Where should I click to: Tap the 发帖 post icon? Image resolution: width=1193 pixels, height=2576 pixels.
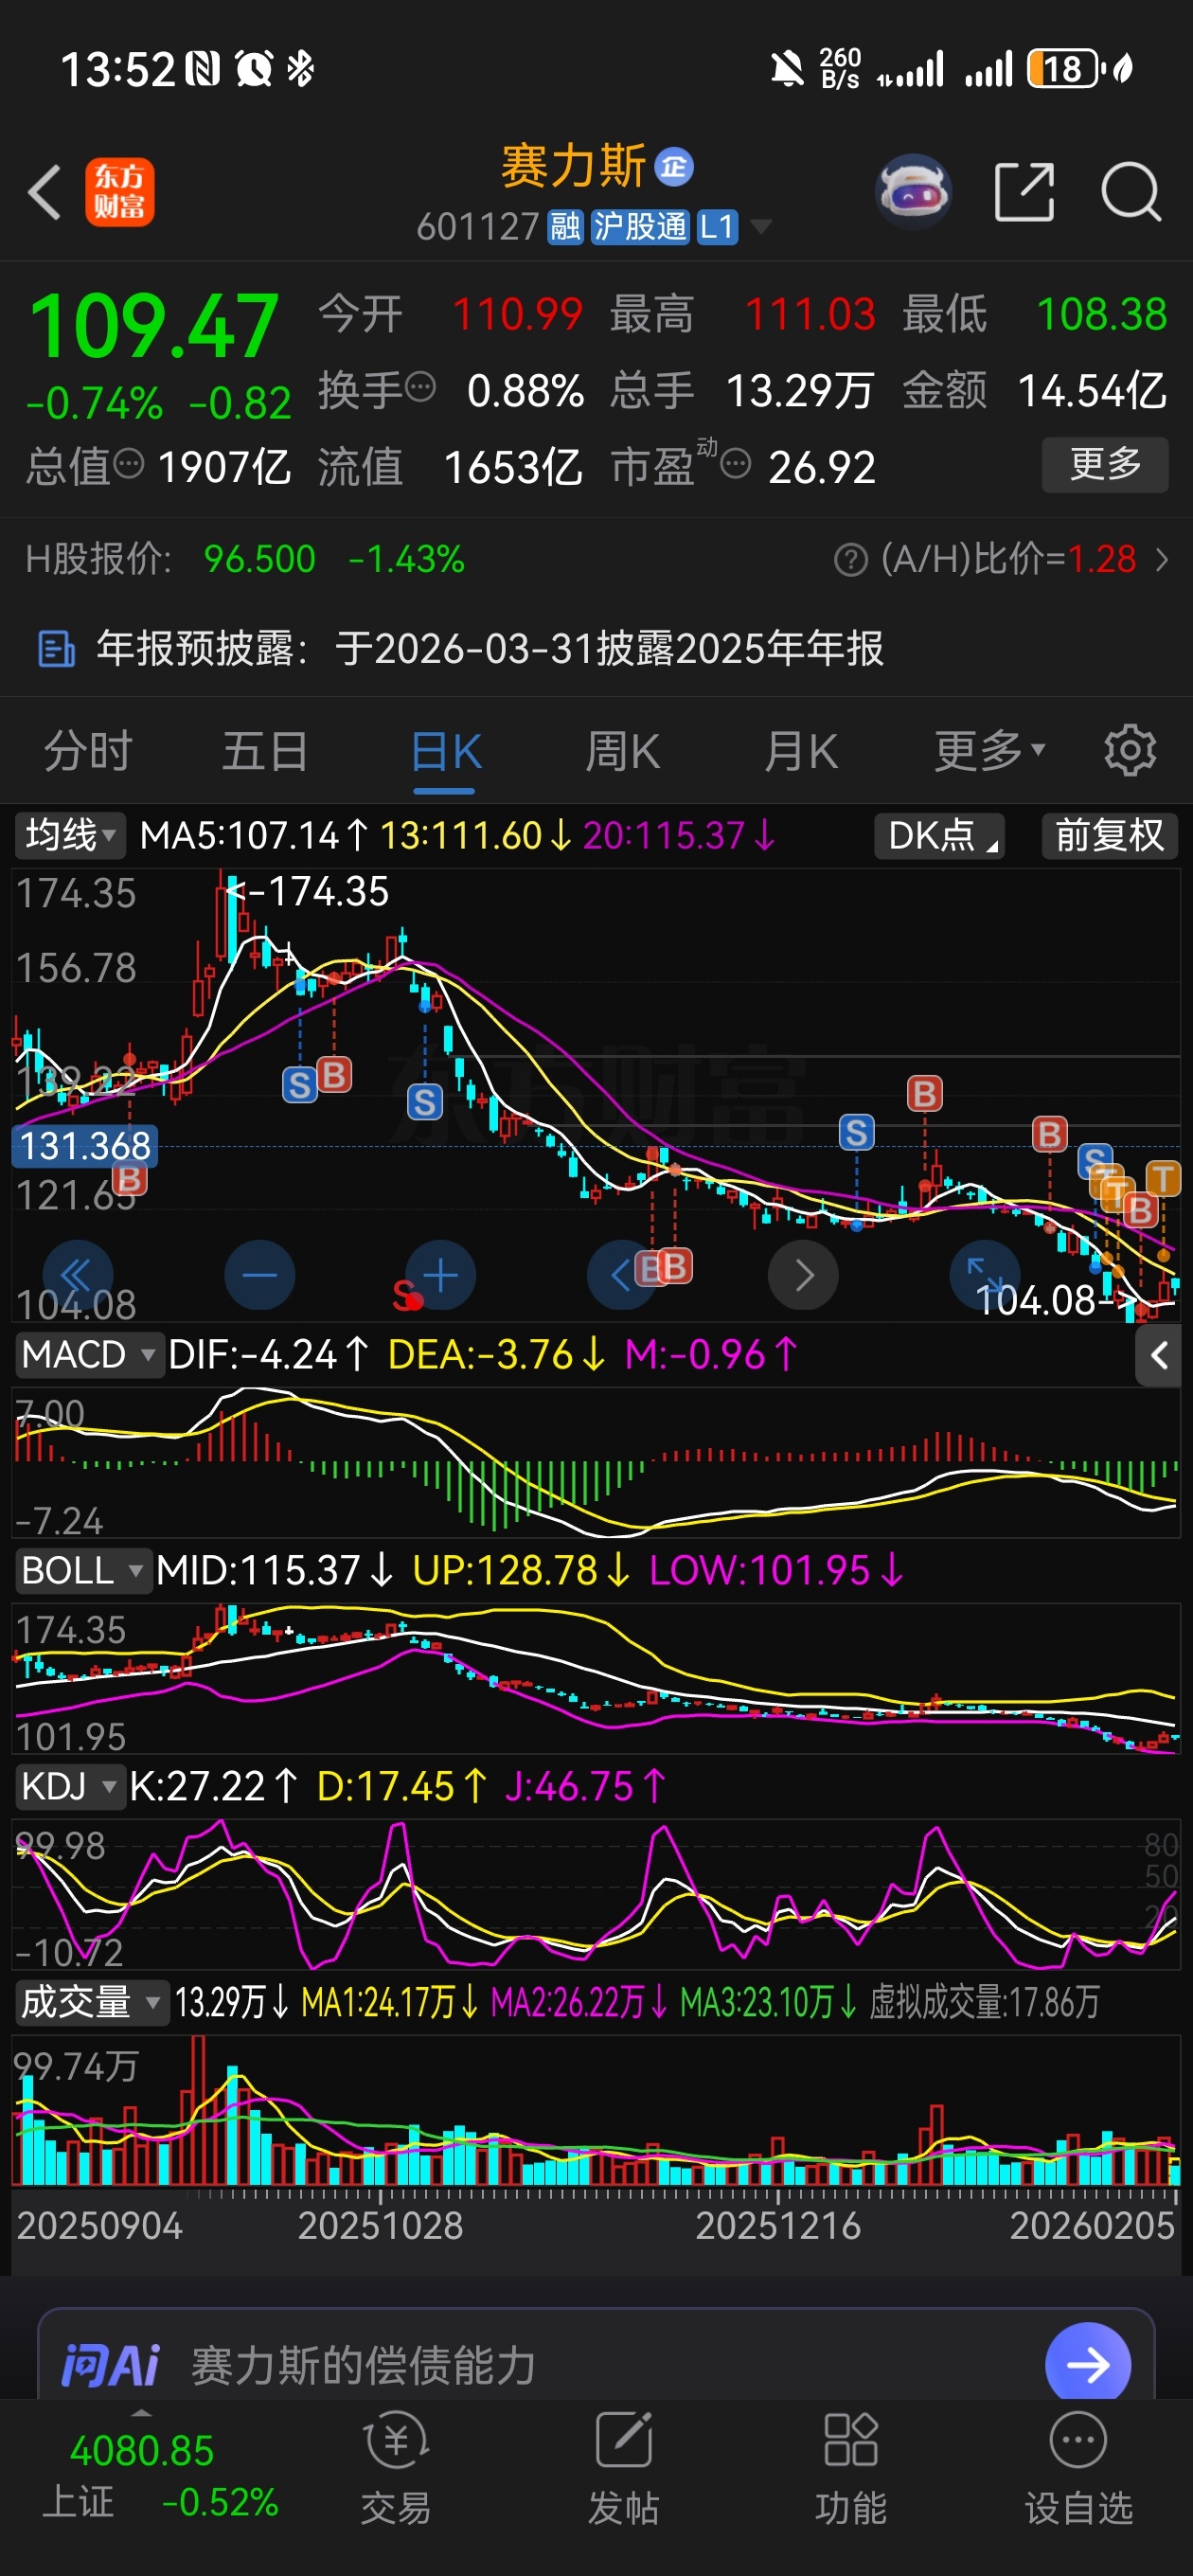(x=623, y=2468)
